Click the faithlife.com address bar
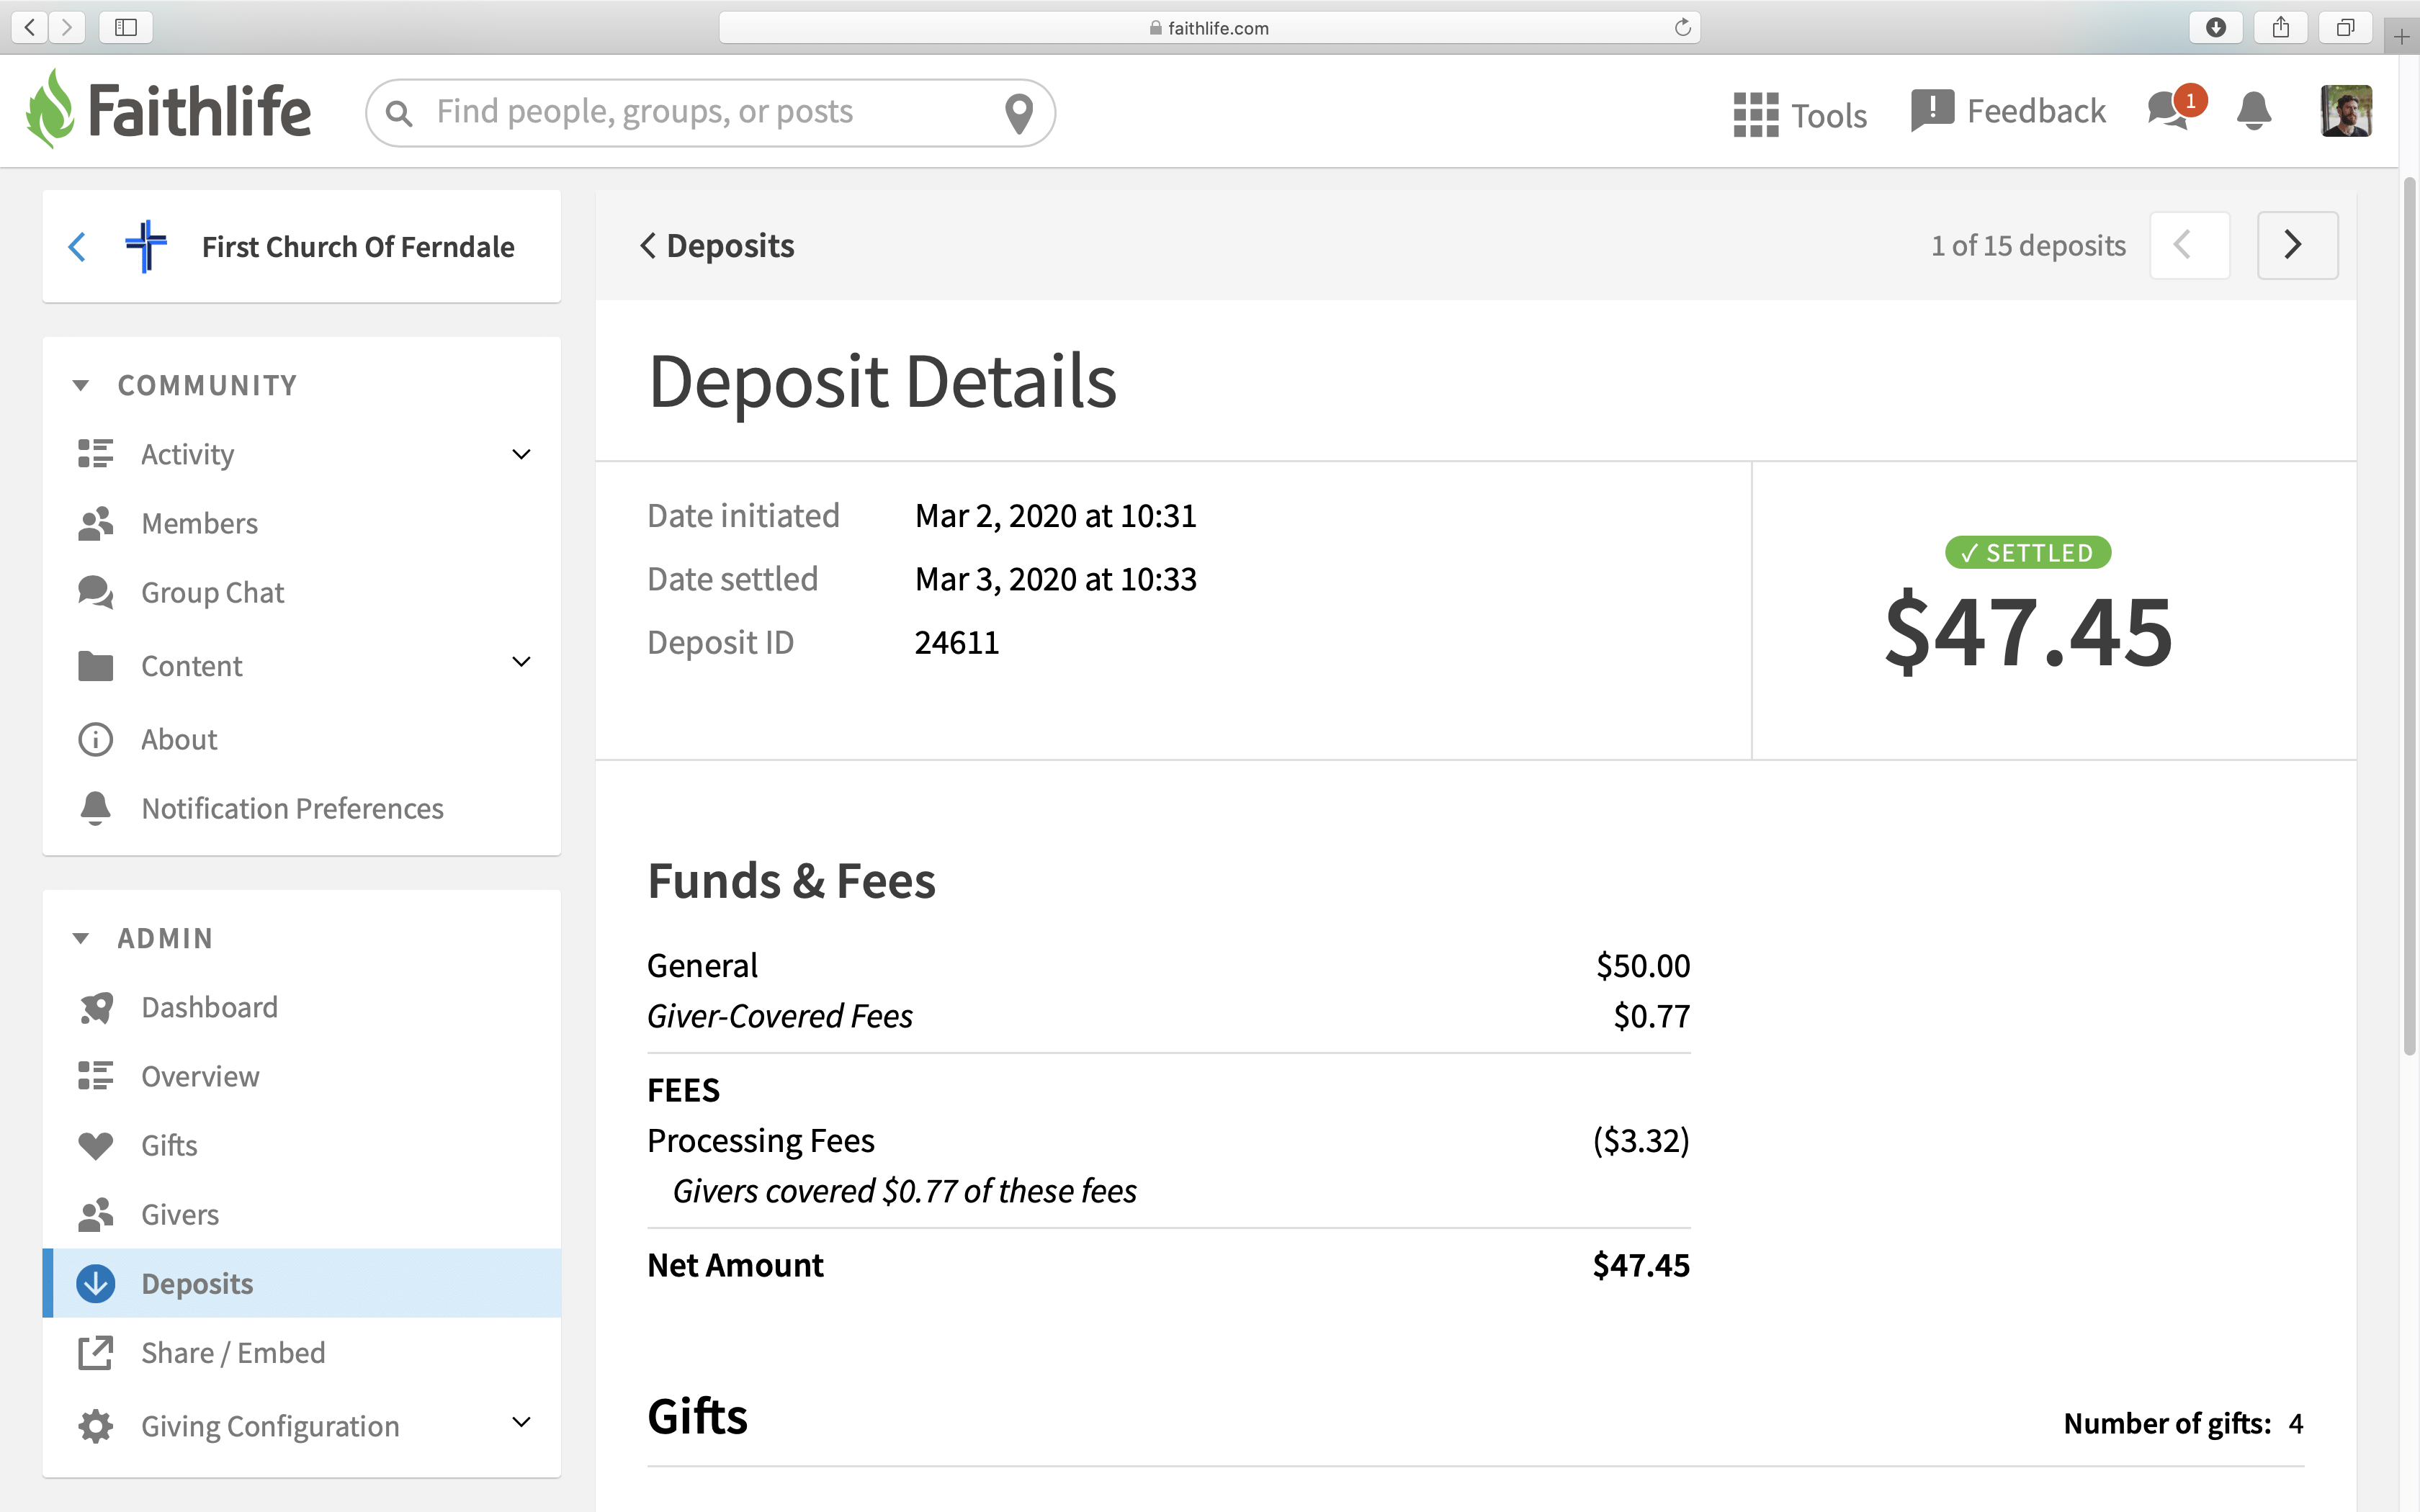The width and height of the screenshot is (2420, 1512). tap(1209, 28)
